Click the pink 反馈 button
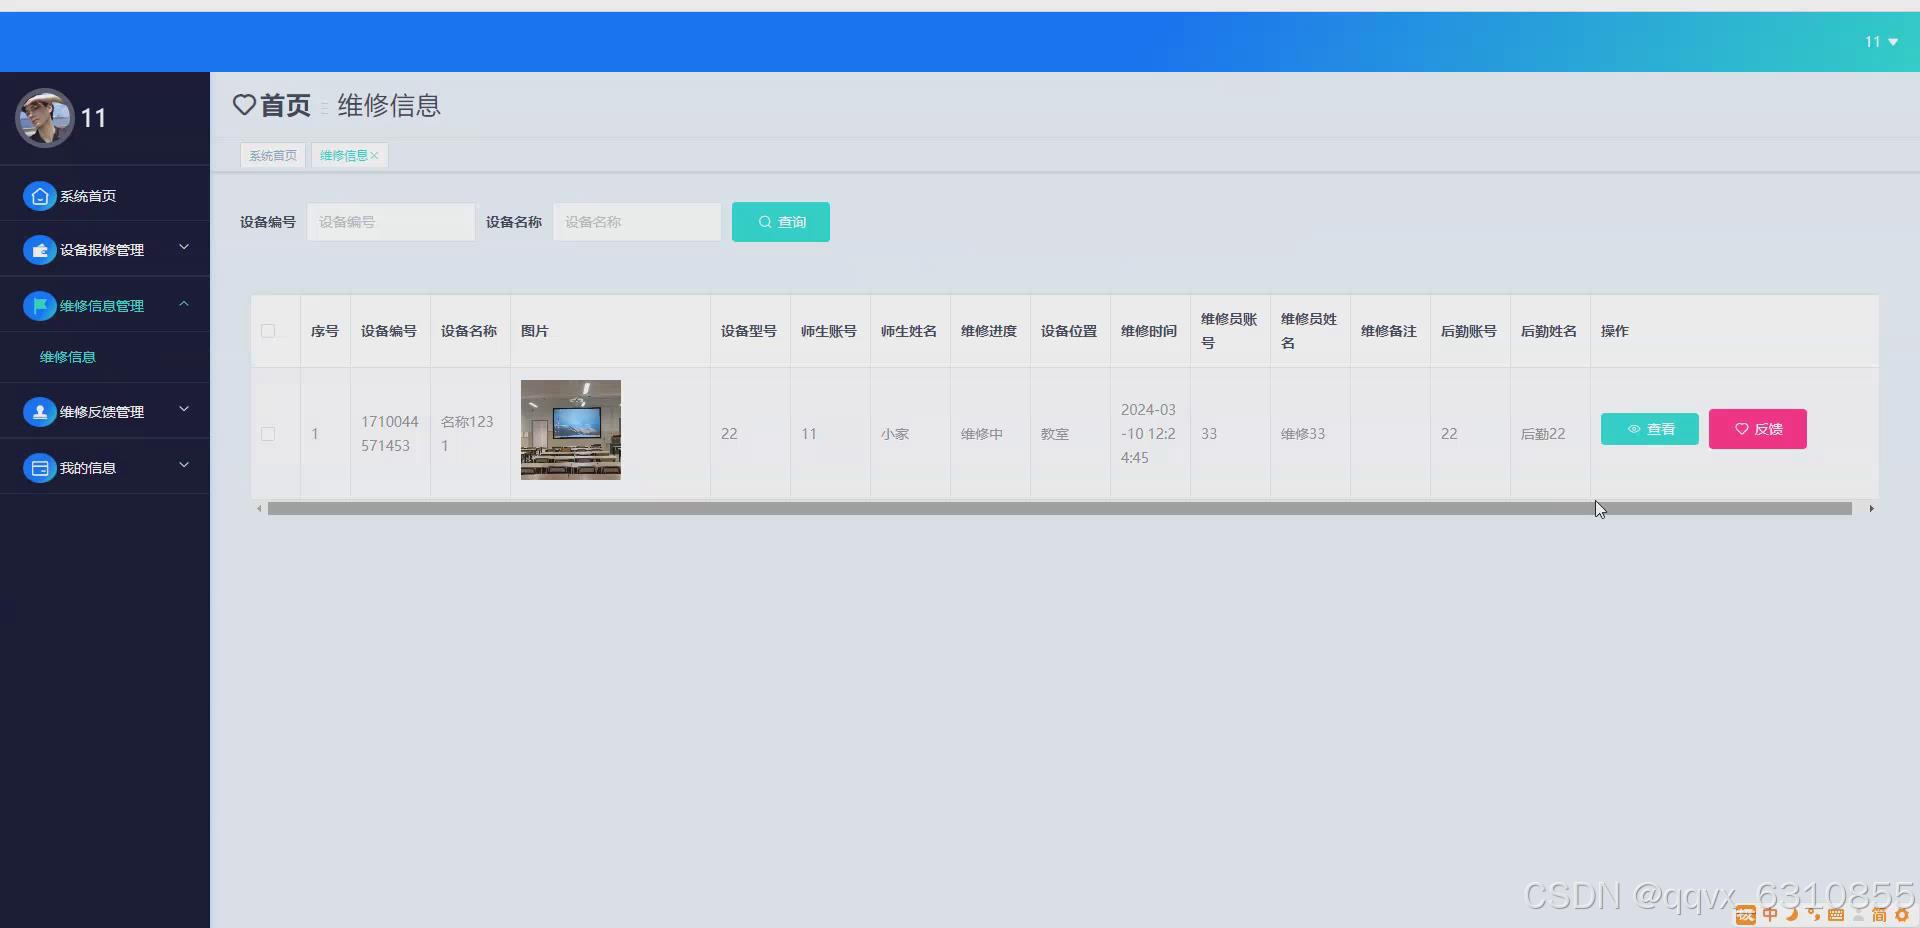This screenshot has height=928, width=1920. (1758, 429)
